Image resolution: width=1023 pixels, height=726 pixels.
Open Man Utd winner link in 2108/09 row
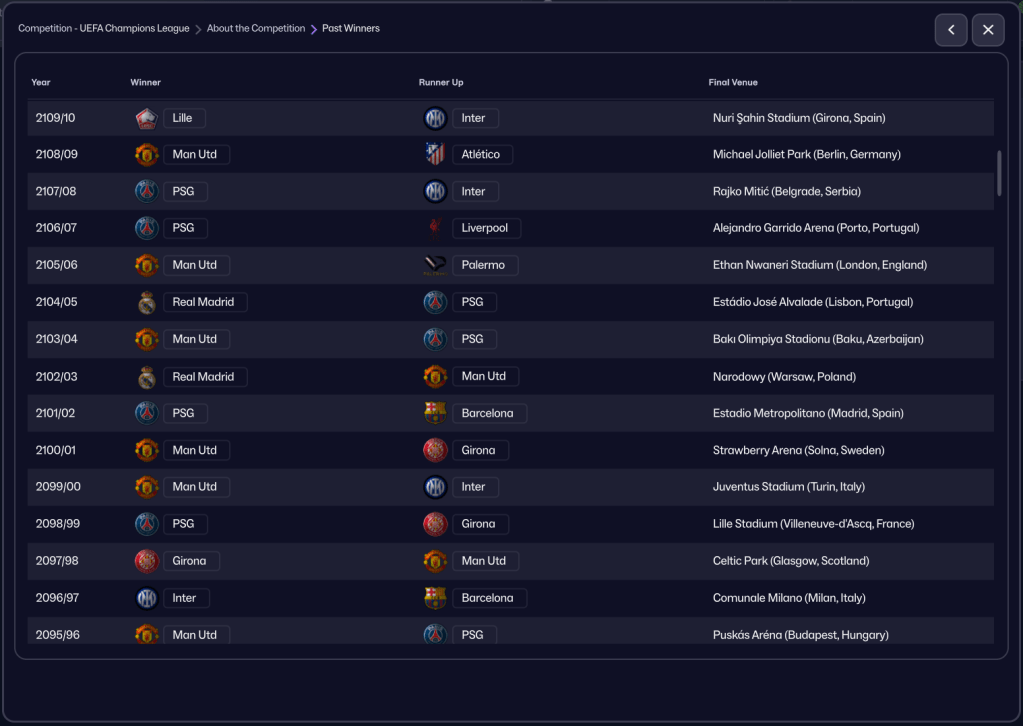[195, 154]
